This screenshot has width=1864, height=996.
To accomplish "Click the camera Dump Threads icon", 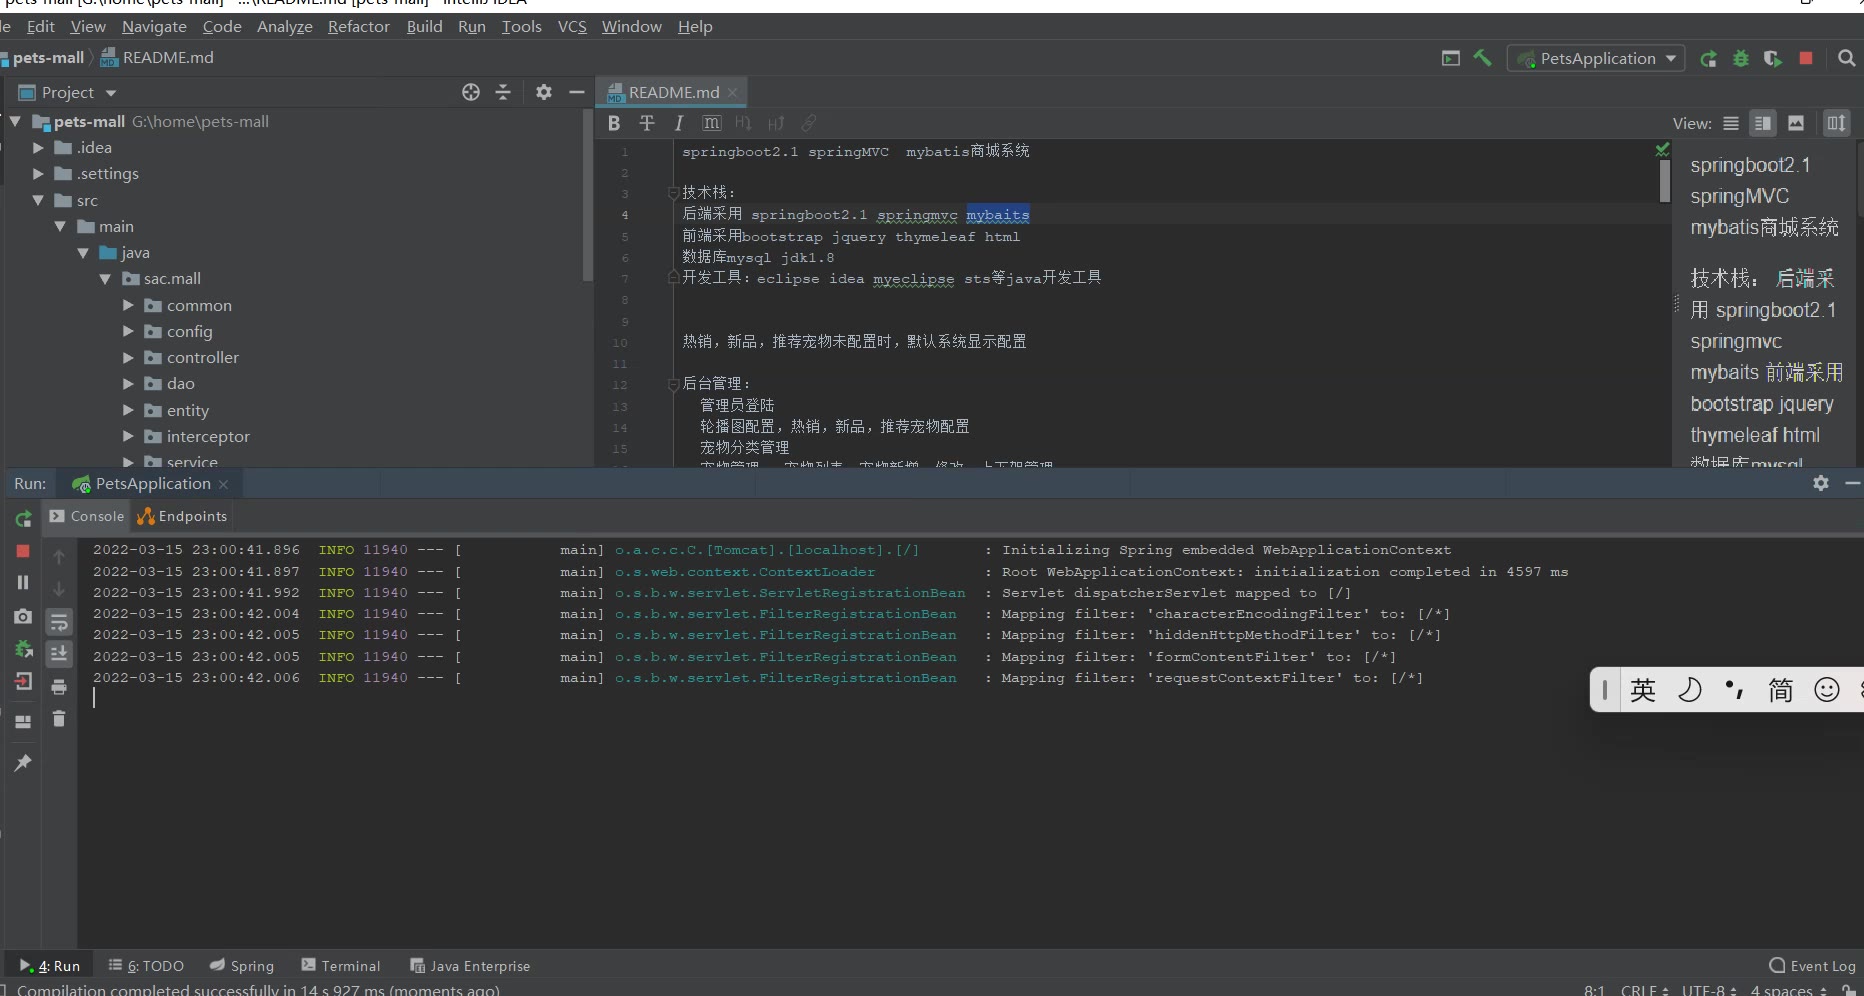I will pyautogui.click(x=23, y=617).
